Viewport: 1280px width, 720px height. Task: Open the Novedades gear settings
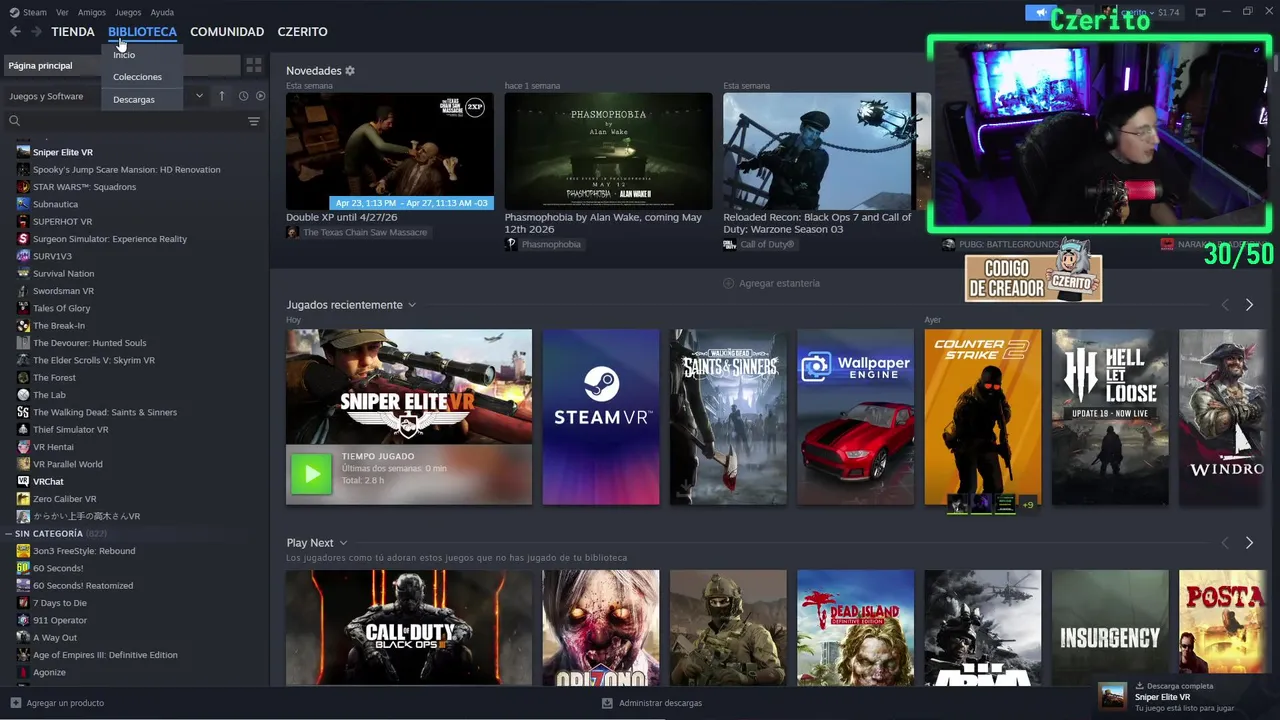point(350,71)
